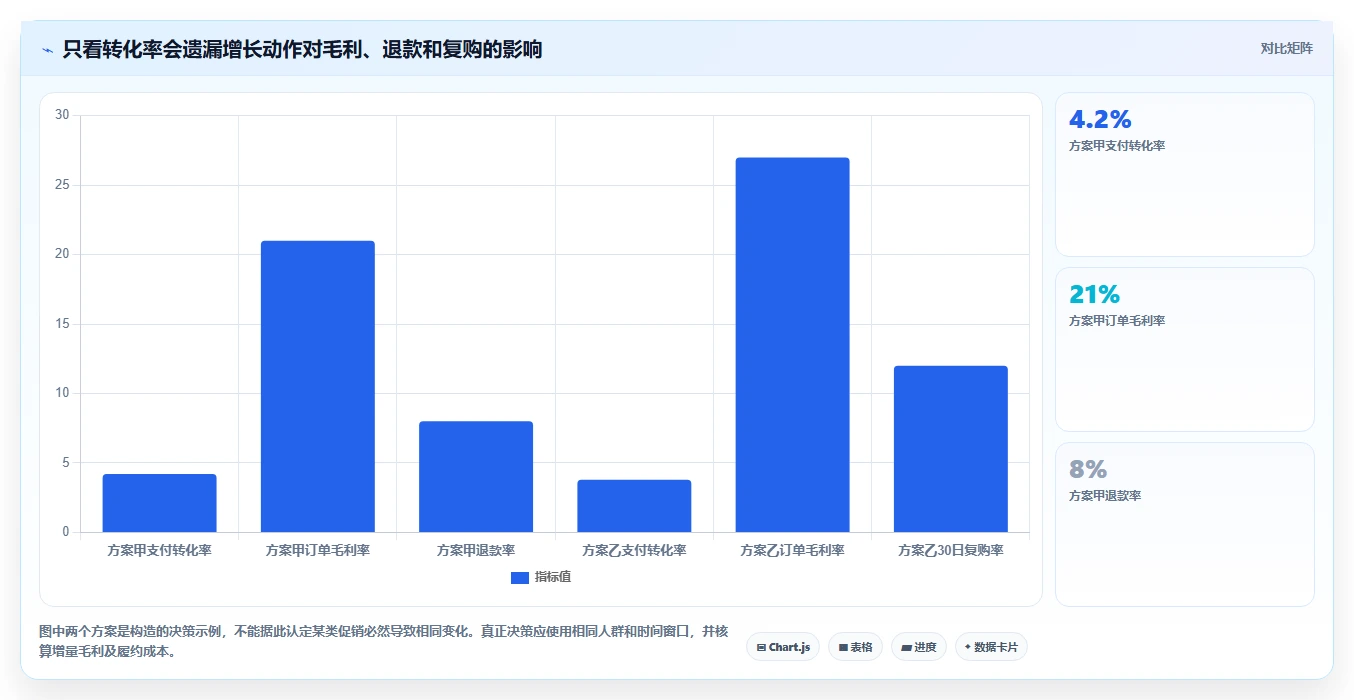Select the 方案甲支付转化率 bar
The height and width of the screenshot is (700, 1354).
(159, 503)
